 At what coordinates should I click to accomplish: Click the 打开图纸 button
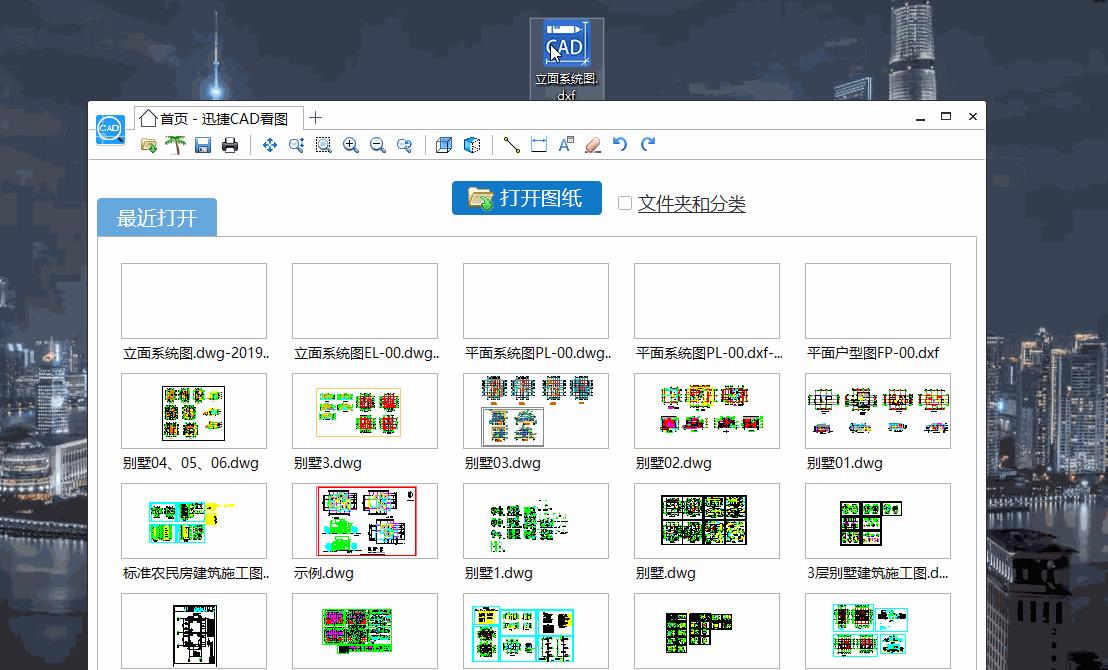(x=526, y=197)
